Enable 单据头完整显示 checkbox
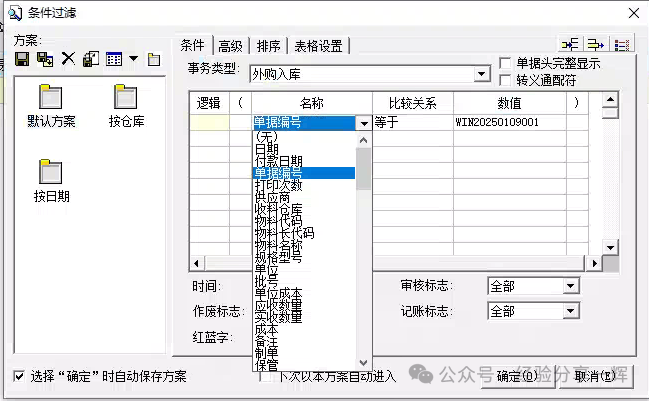The image size is (649, 401). pos(506,63)
